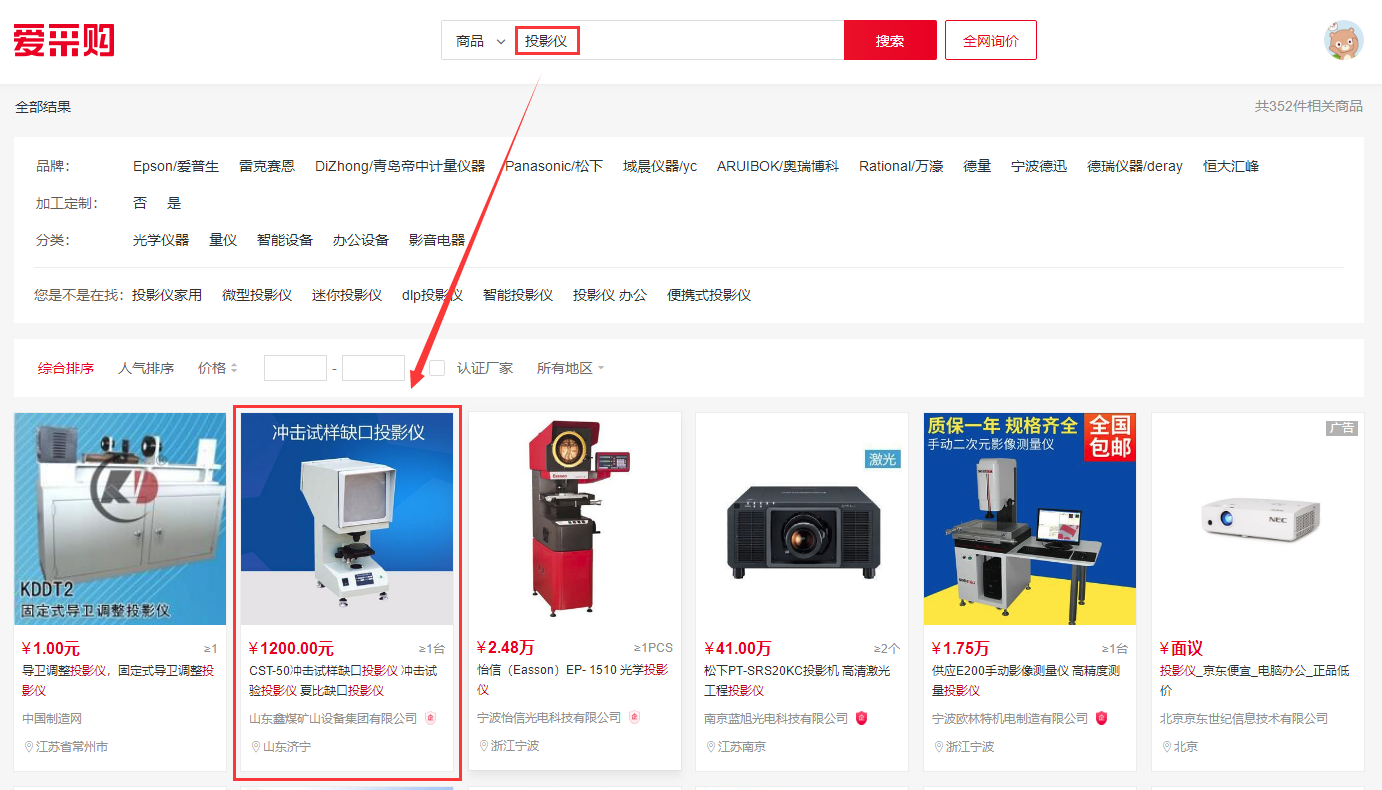Click the 全网询价 button

pyautogui.click(x=991, y=40)
